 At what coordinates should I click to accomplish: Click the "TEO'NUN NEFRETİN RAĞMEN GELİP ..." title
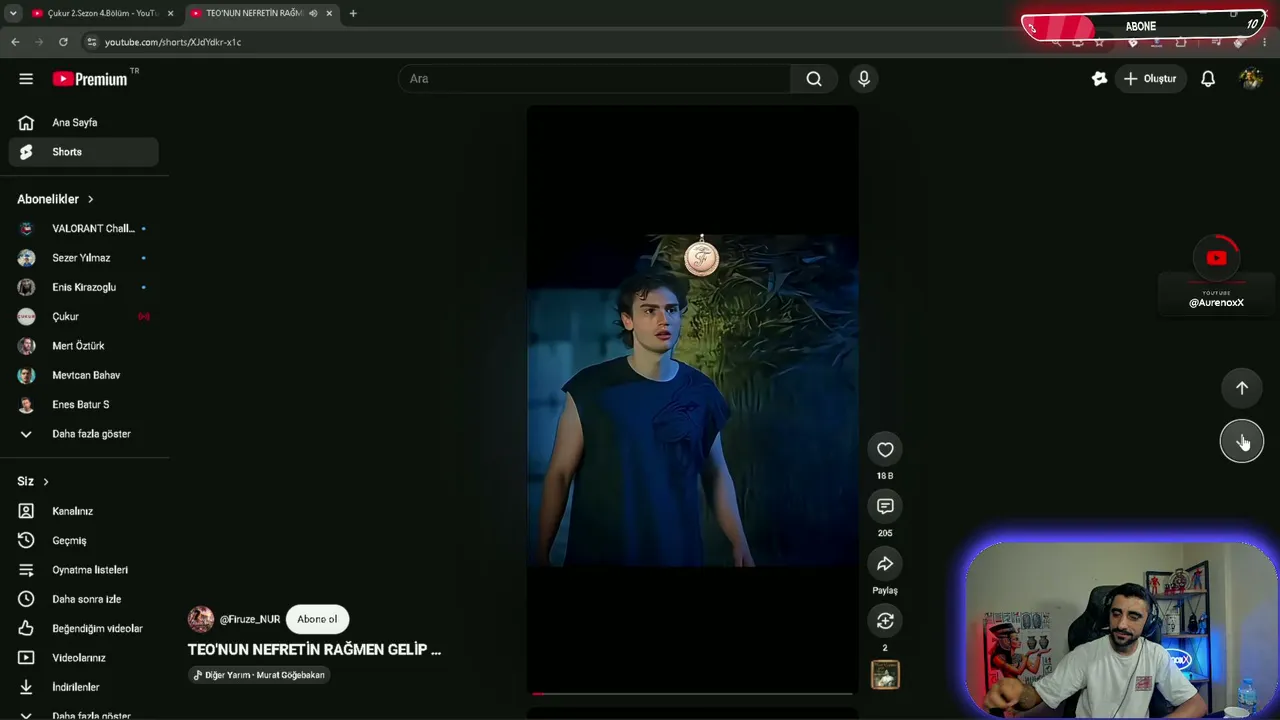(x=314, y=650)
